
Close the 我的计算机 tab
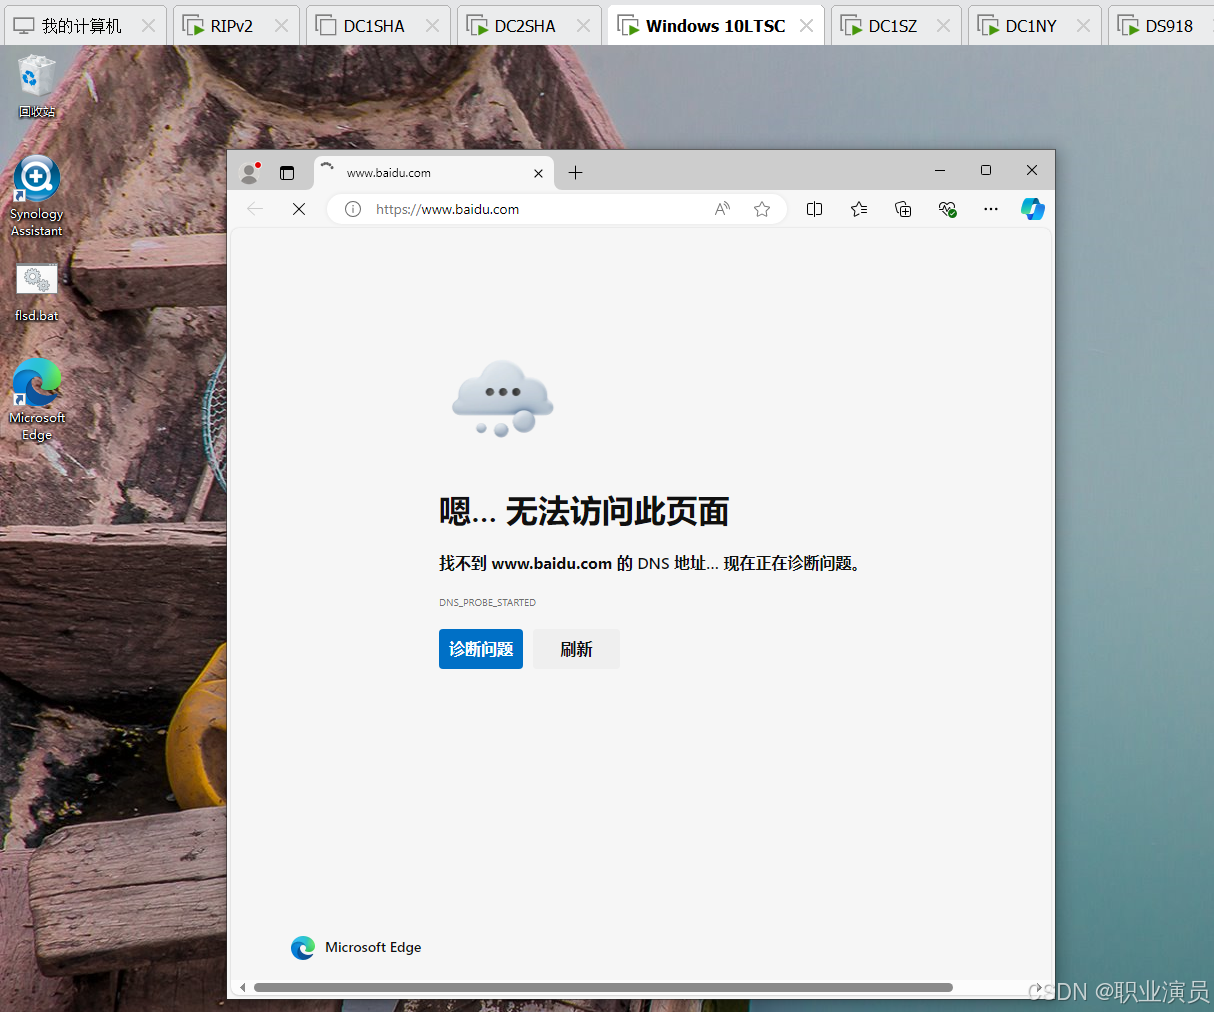[148, 26]
